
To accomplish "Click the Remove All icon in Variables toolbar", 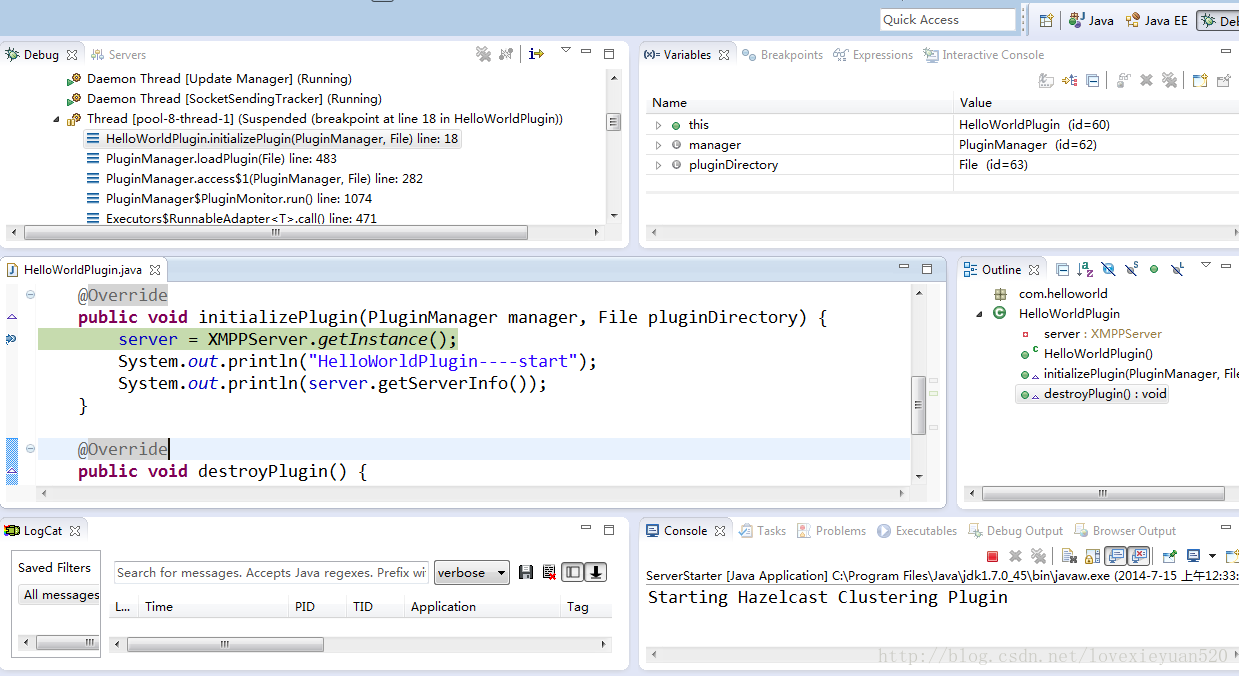I will (1169, 81).
